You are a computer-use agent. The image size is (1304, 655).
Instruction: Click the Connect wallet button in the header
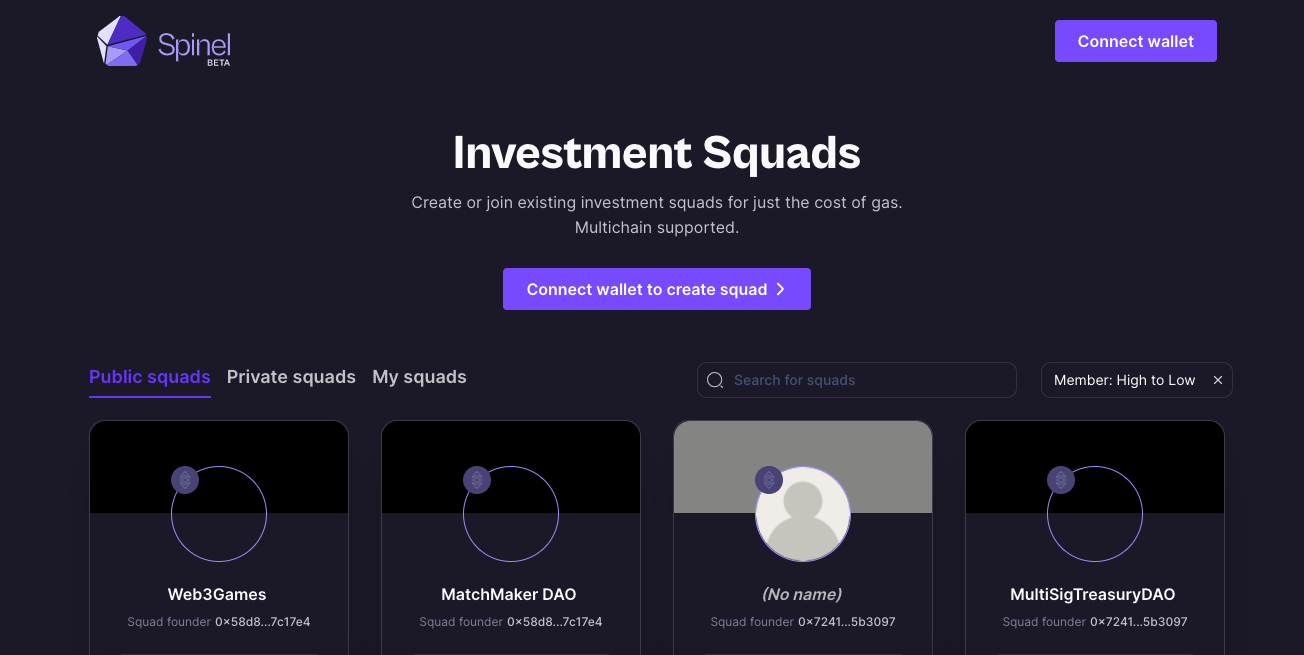click(x=1136, y=41)
